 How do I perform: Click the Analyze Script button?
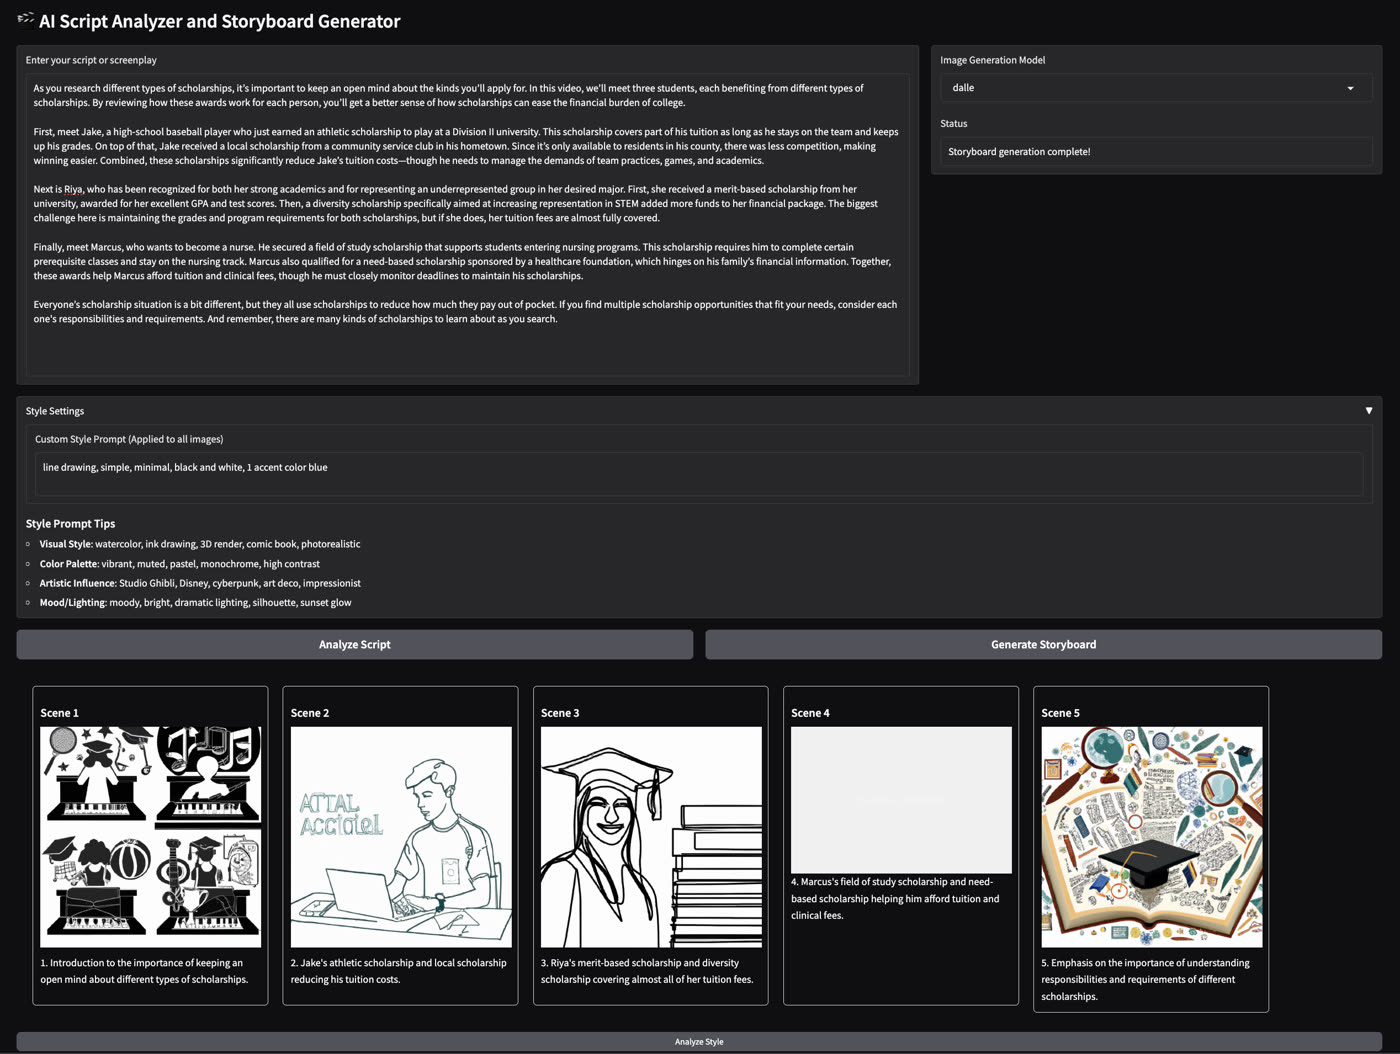pos(354,645)
